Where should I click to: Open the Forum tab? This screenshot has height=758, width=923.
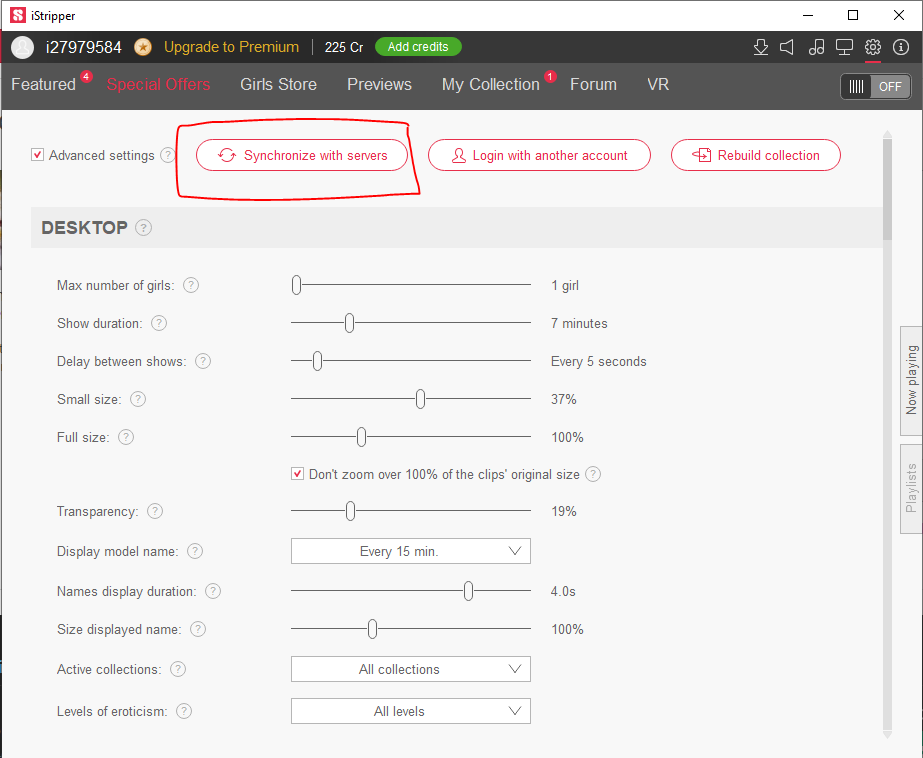593,85
